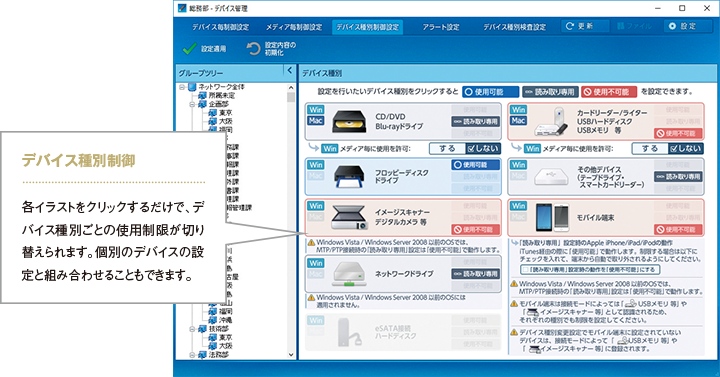720x377 pixels.
Task: Open the デバイス毎制御設定 tab
Action: point(220,27)
